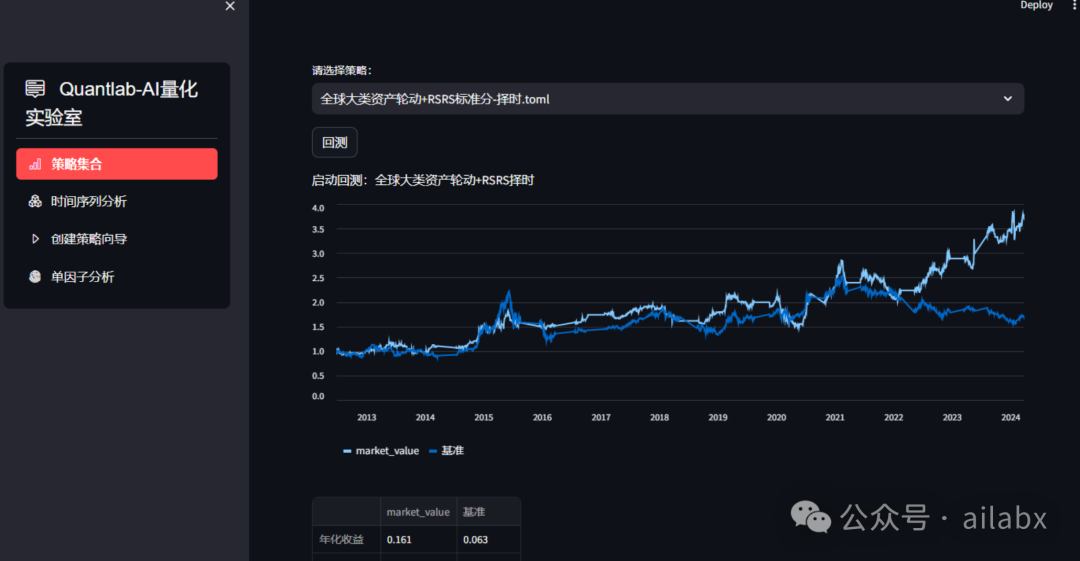Open the 策略集合 menu item
Screen dimensions: 1080x561
pos(117,164)
